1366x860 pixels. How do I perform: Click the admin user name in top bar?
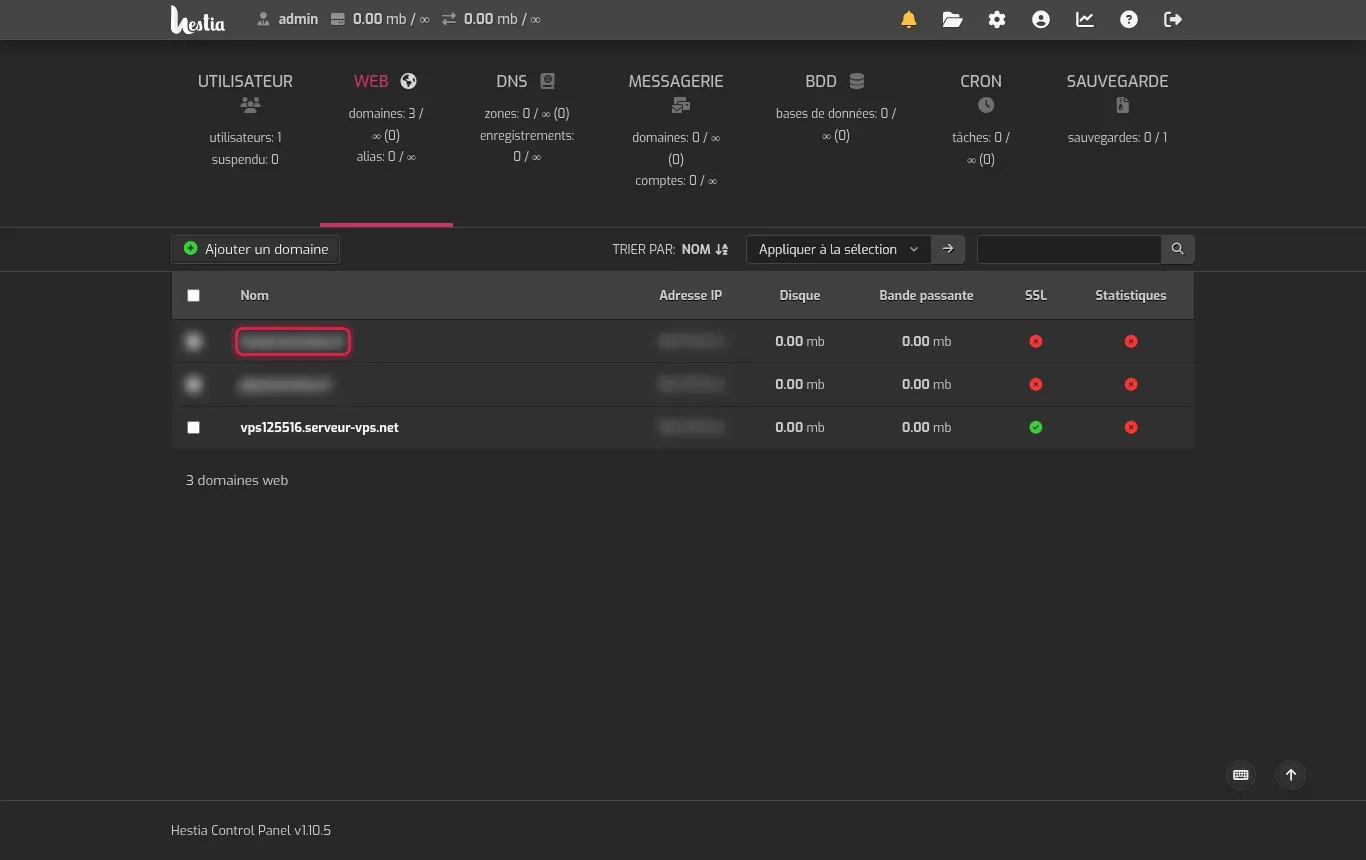(x=298, y=19)
